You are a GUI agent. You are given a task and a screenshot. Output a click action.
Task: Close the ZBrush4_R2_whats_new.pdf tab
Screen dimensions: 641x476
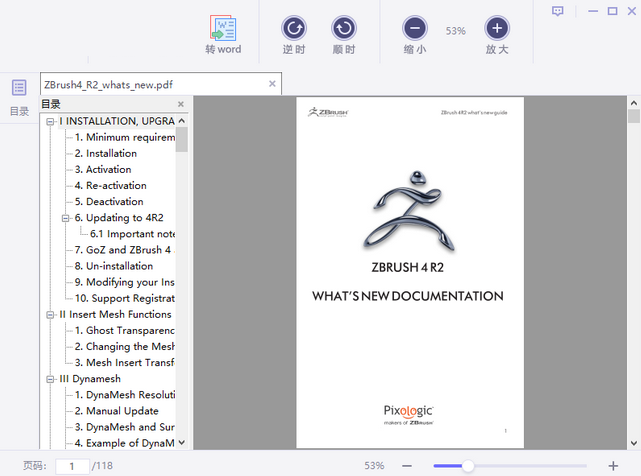(272, 84)
